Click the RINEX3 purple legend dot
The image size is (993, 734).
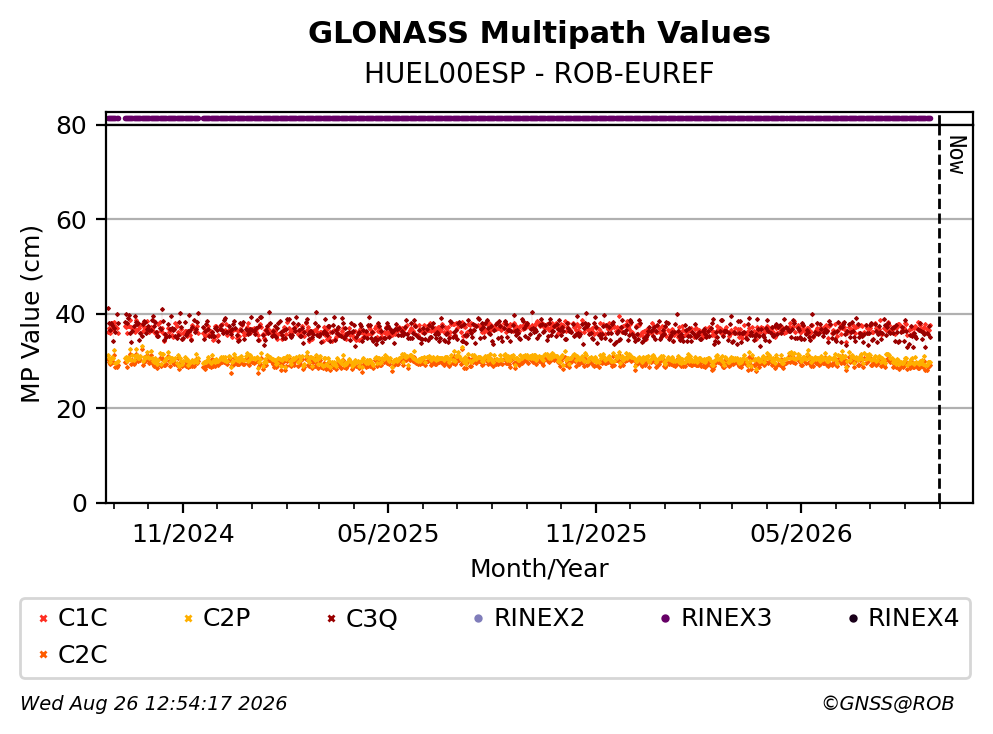(666, 619)
